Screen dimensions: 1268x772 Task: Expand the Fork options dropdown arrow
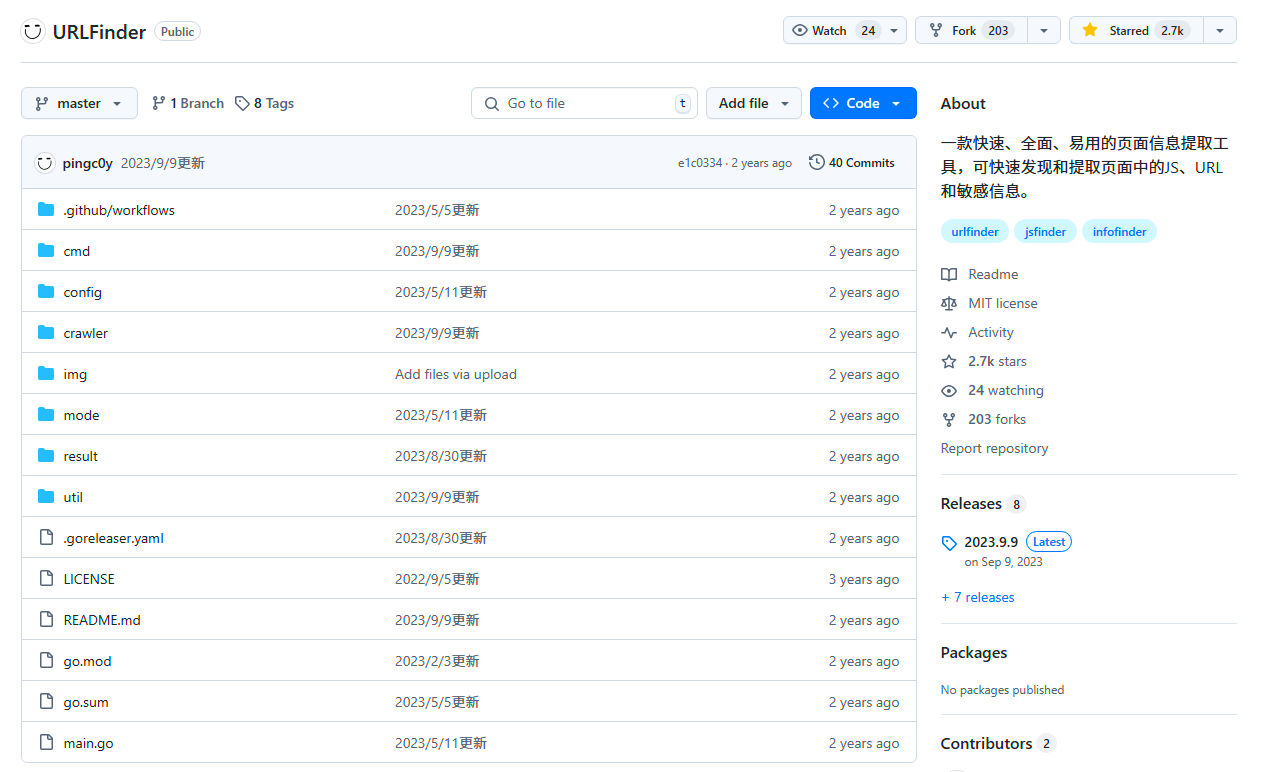1044,30
